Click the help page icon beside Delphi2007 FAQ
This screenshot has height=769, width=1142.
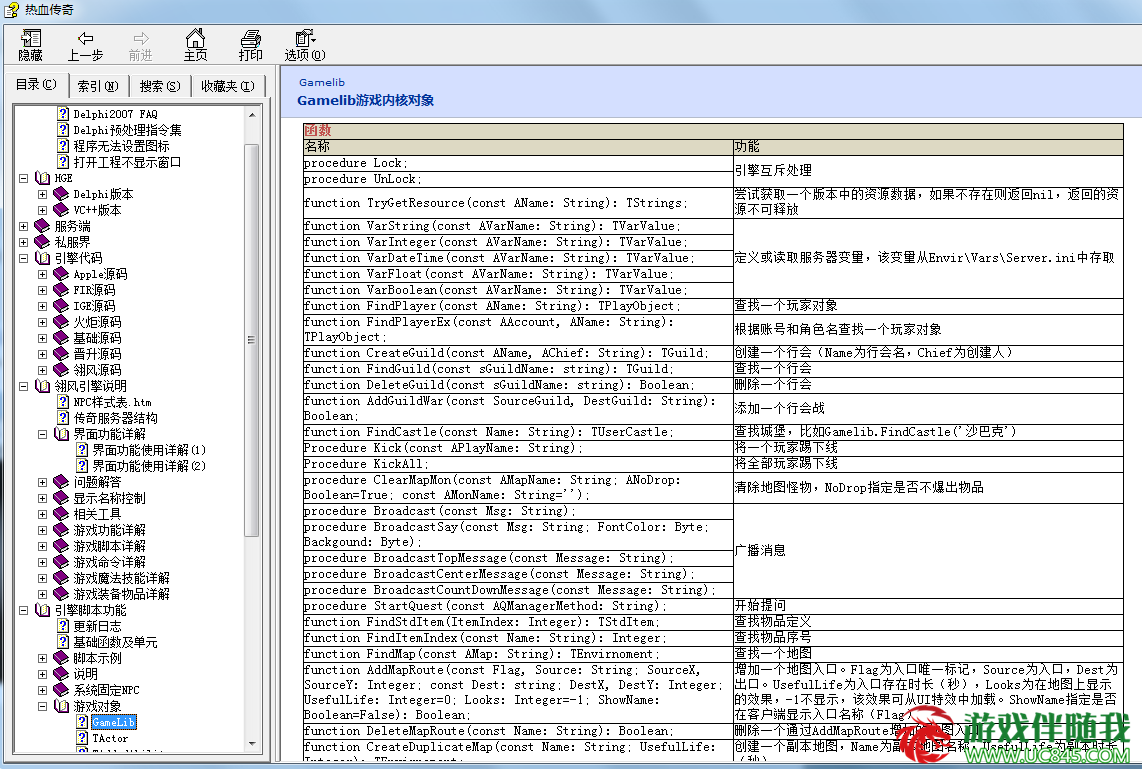63,114
